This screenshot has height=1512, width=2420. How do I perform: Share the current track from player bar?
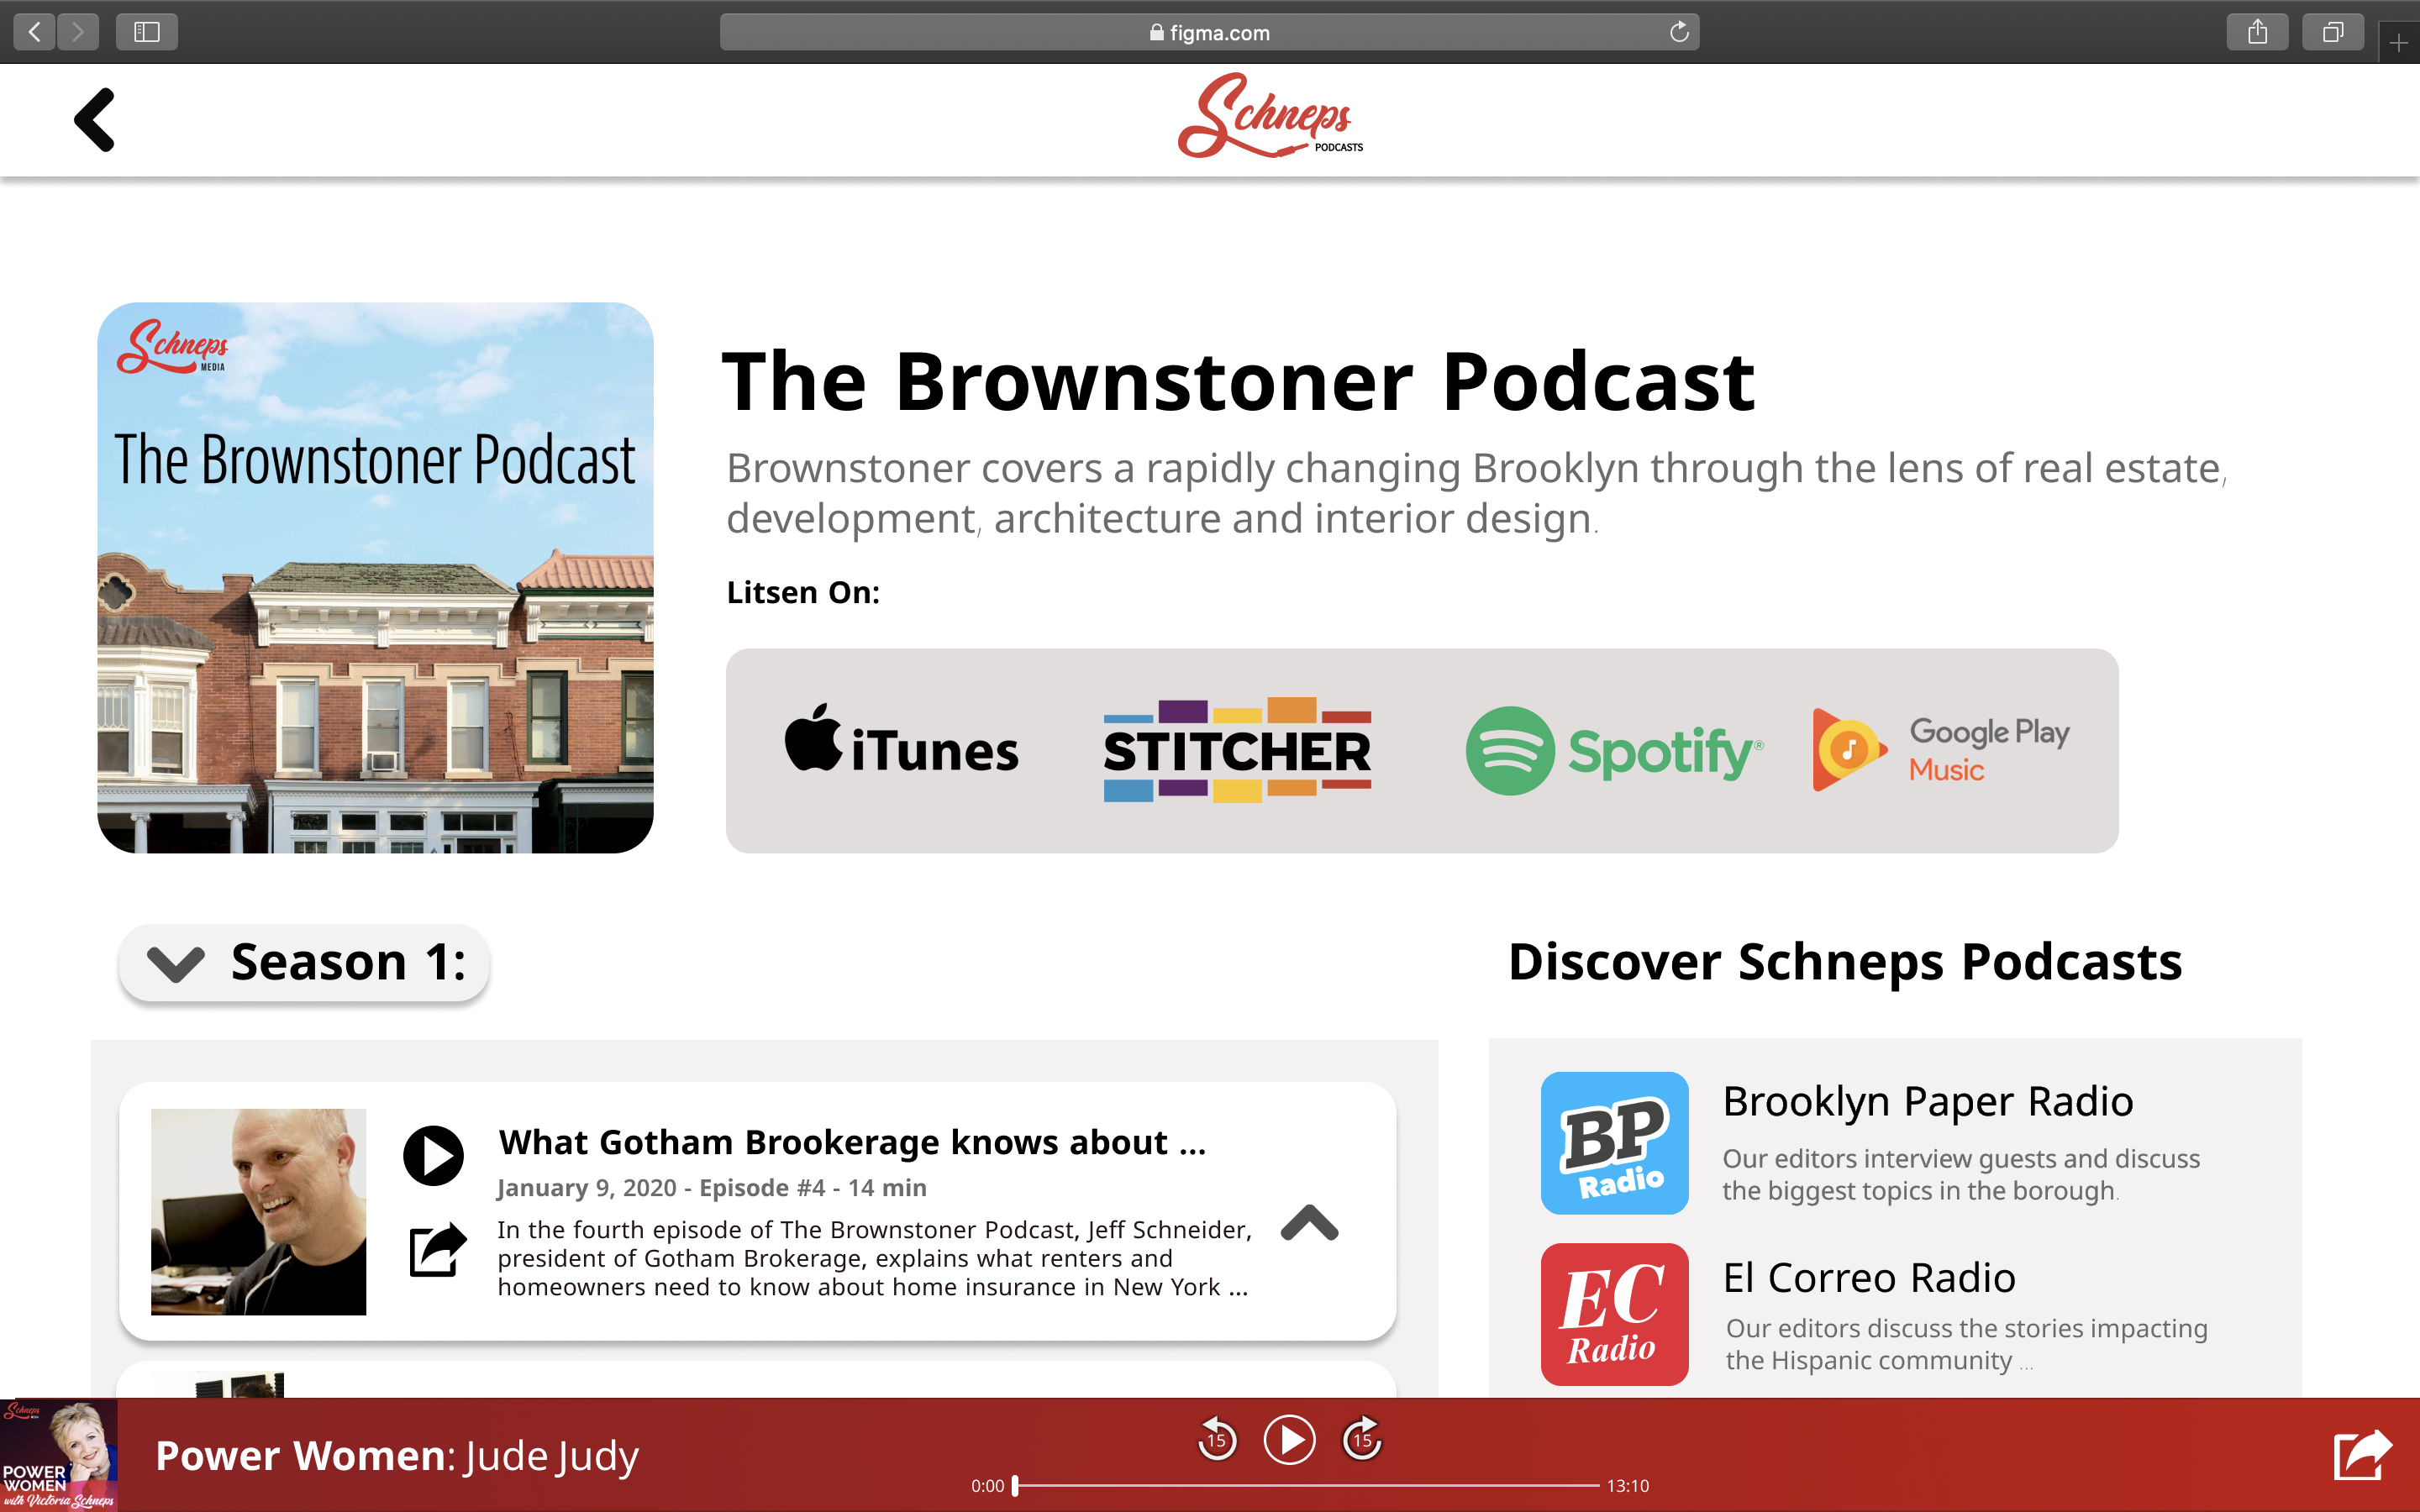[2362, 1455]
